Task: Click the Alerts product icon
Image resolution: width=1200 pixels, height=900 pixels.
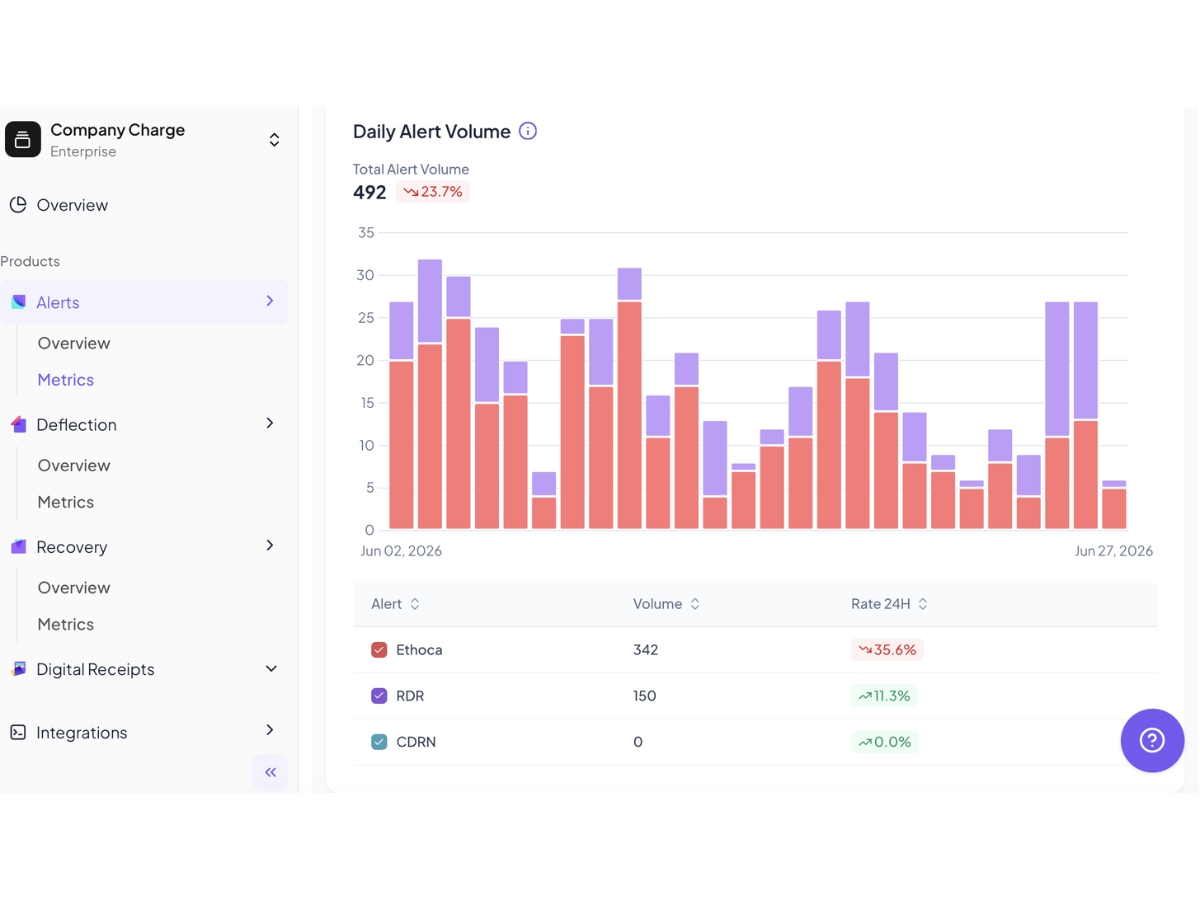Action: pos(18,302)
